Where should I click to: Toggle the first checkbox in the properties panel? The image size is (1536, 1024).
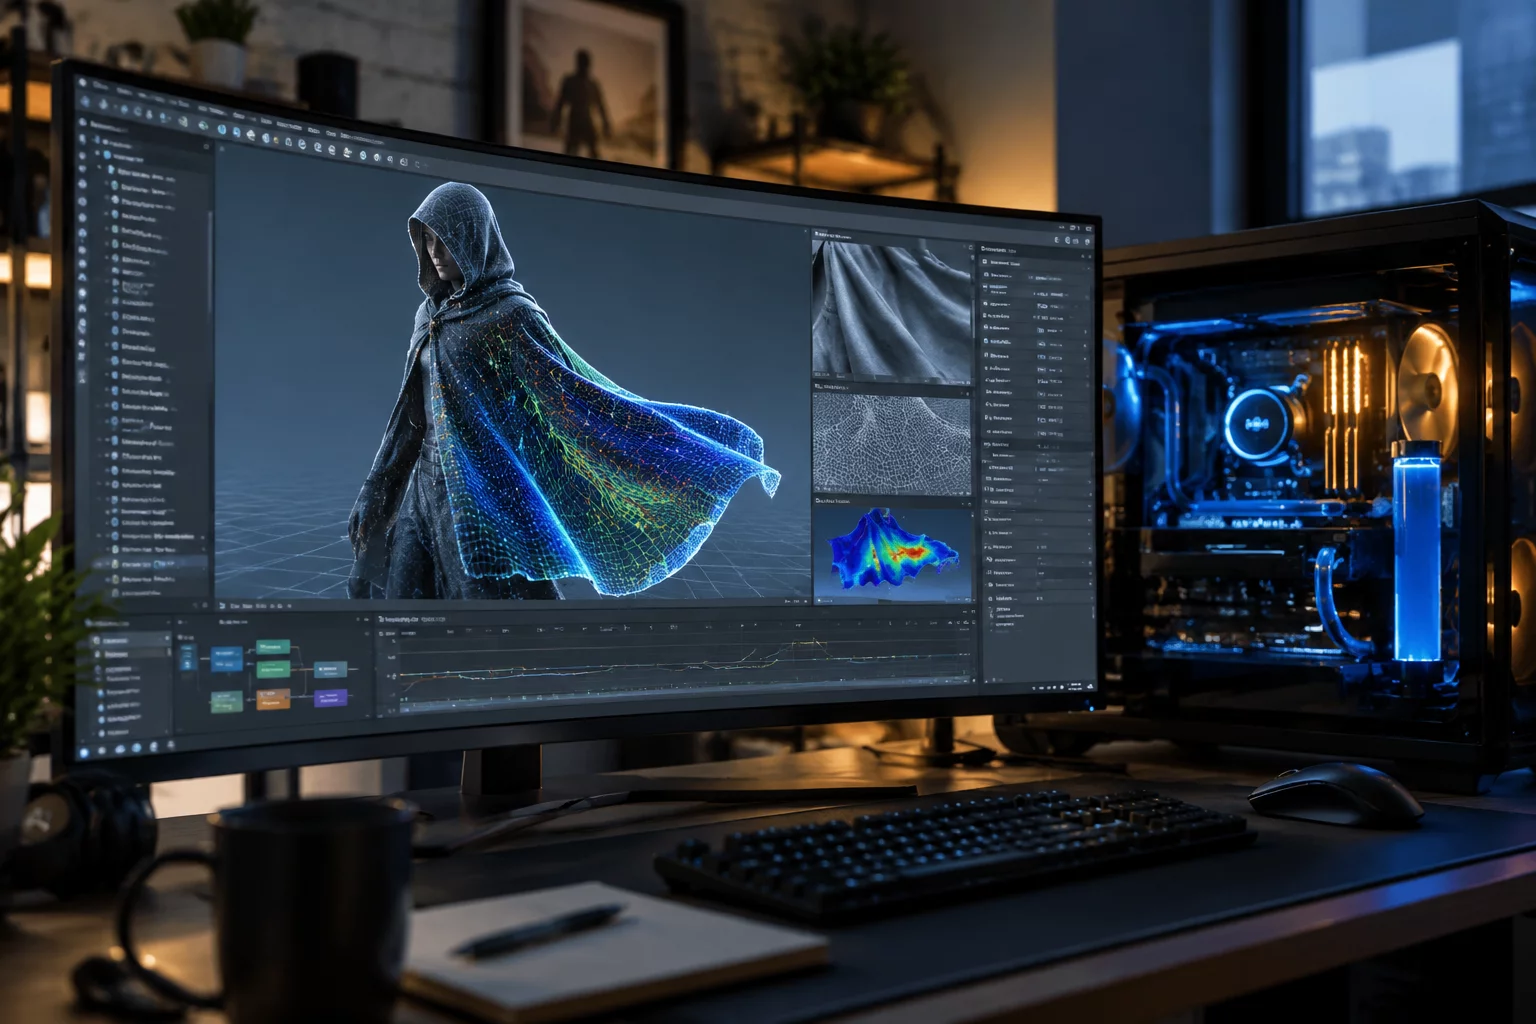(x=985, y=262)
